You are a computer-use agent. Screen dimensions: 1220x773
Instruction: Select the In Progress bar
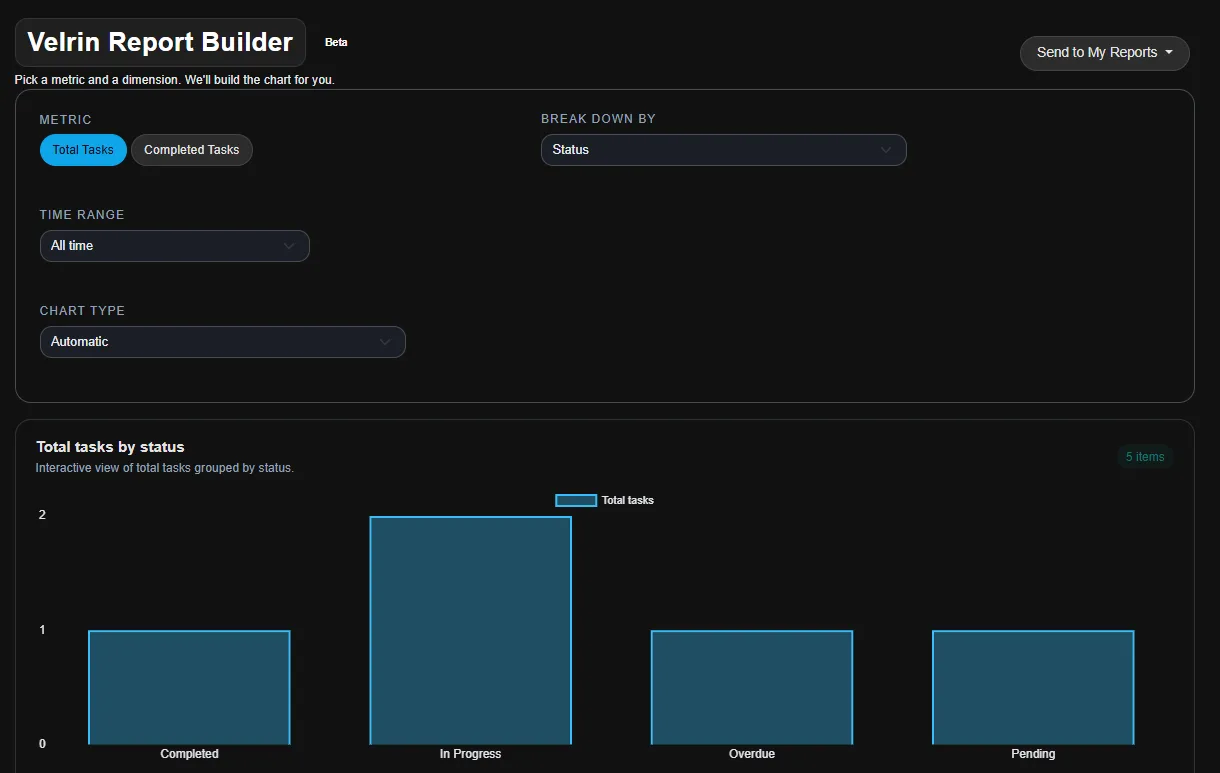coord(470,630)
